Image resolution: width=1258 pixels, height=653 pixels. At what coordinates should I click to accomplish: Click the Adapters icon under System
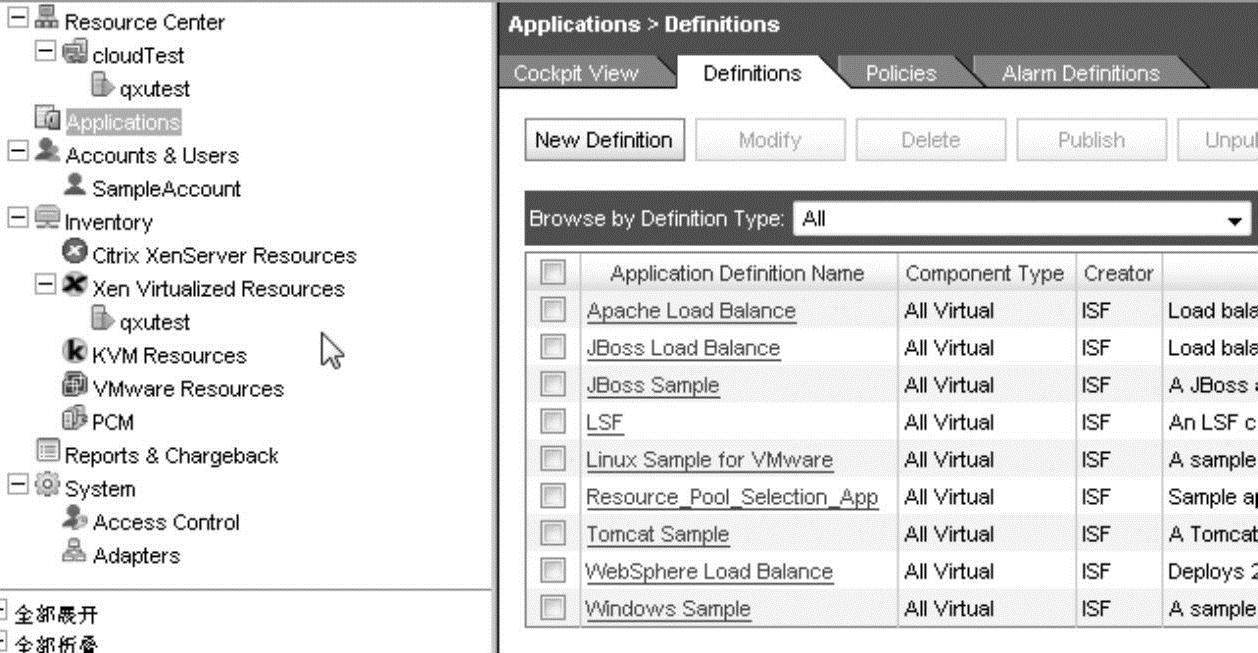(75, 554)
